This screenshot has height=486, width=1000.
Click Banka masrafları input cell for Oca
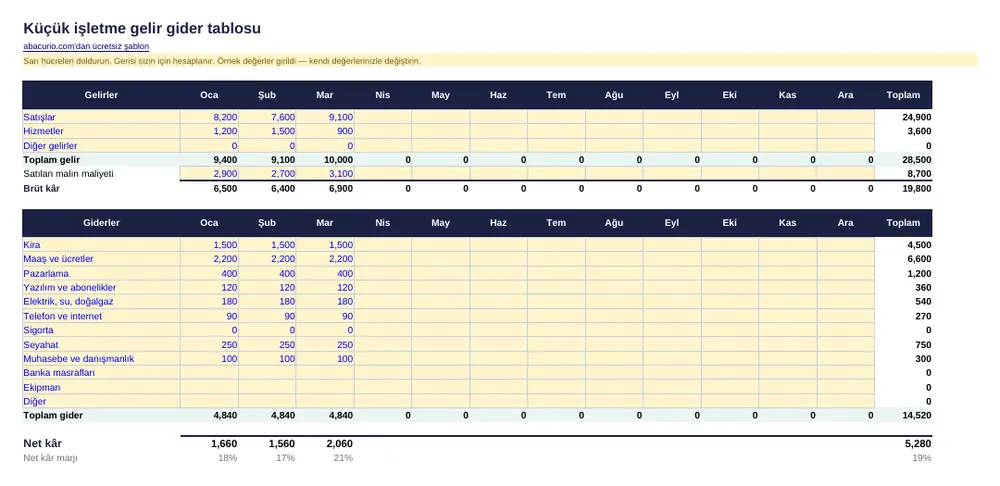[x=209, y=372]
